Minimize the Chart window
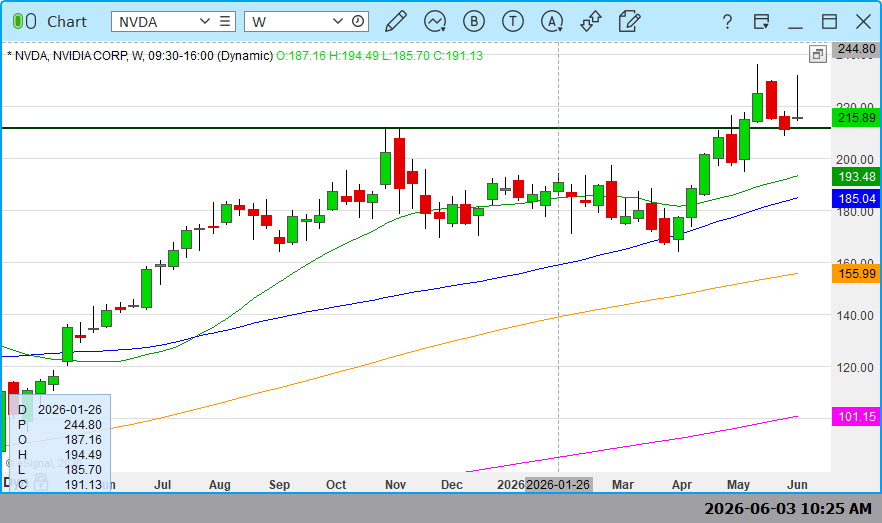882x523 pixels. pyautogui.click(x=795, y=26)
